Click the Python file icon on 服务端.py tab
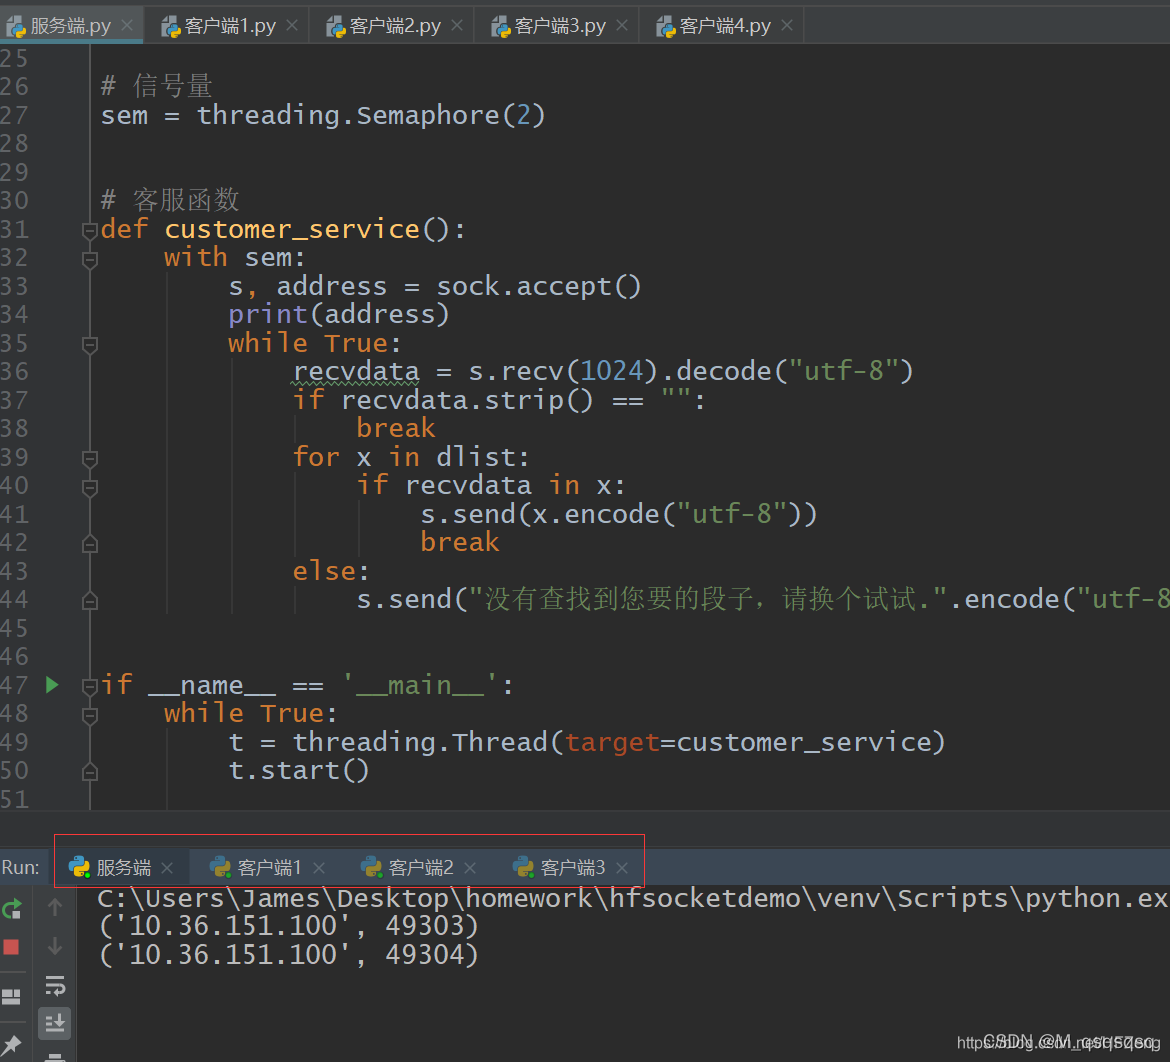 pos(16,27)
